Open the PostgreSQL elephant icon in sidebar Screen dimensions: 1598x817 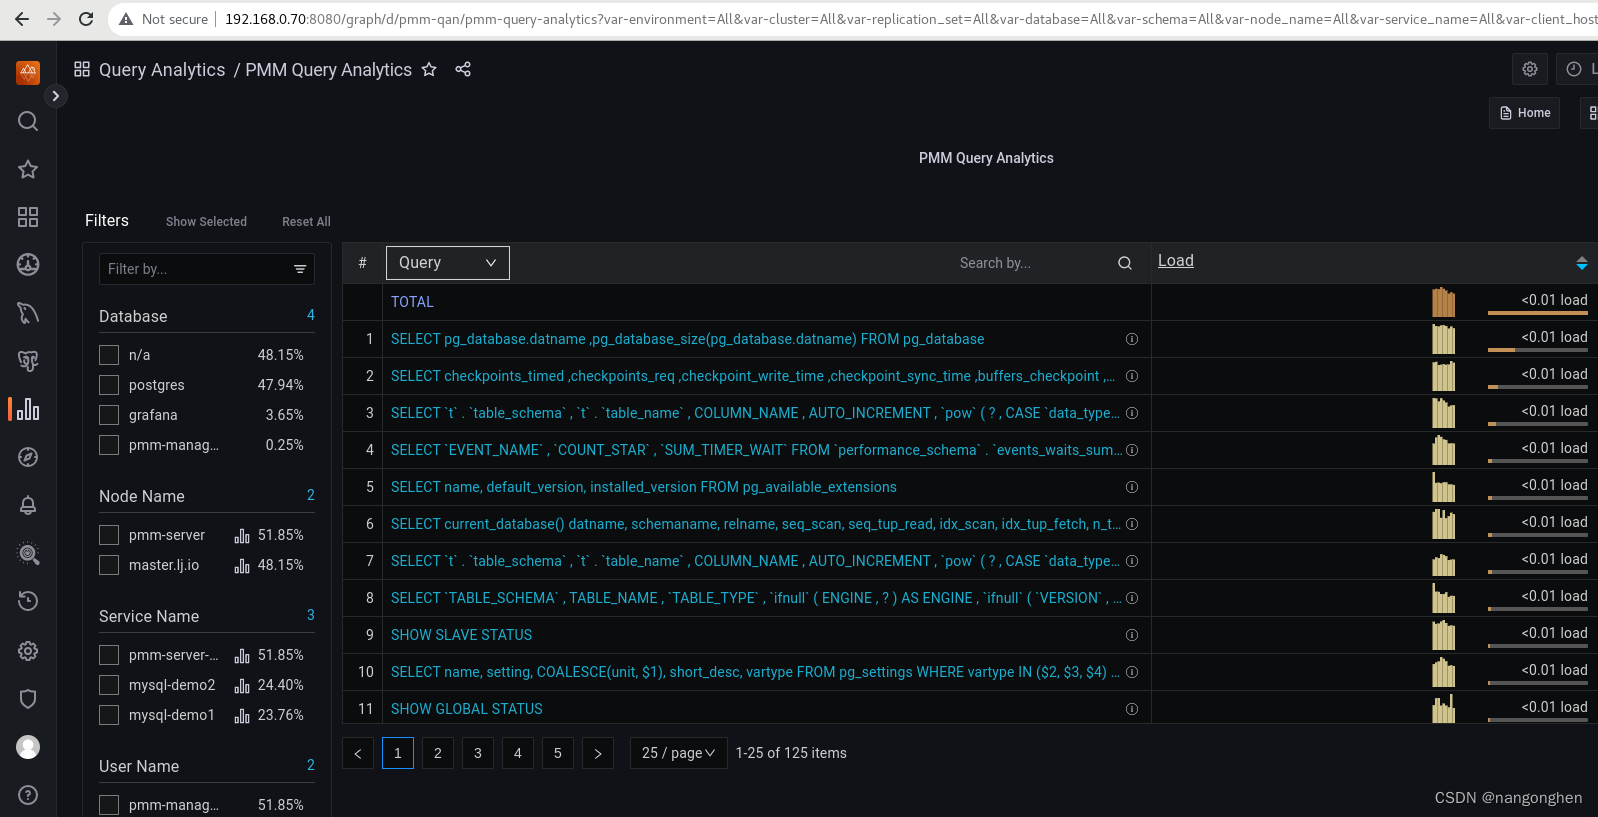(28, 361)
